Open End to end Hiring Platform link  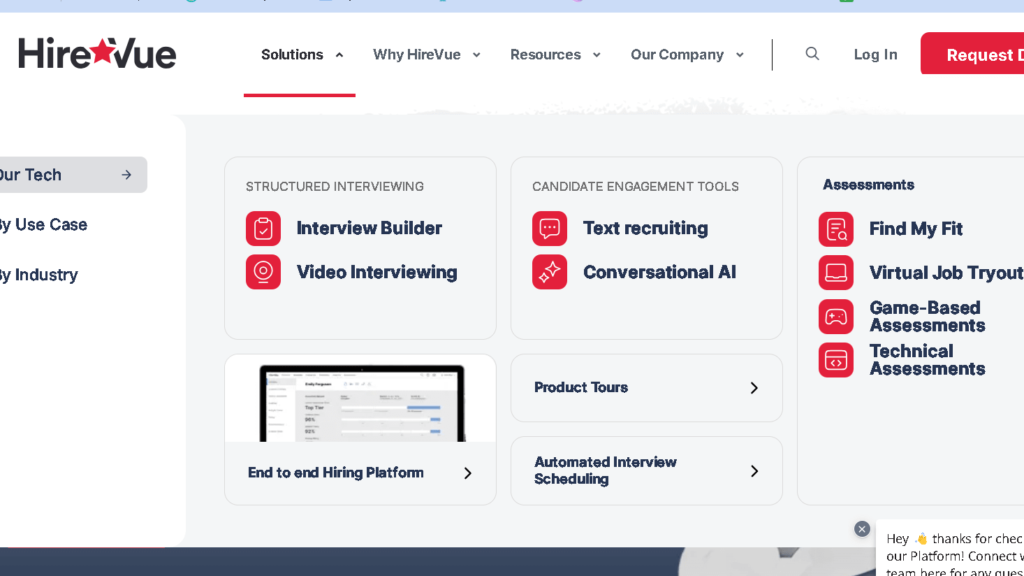336,472
